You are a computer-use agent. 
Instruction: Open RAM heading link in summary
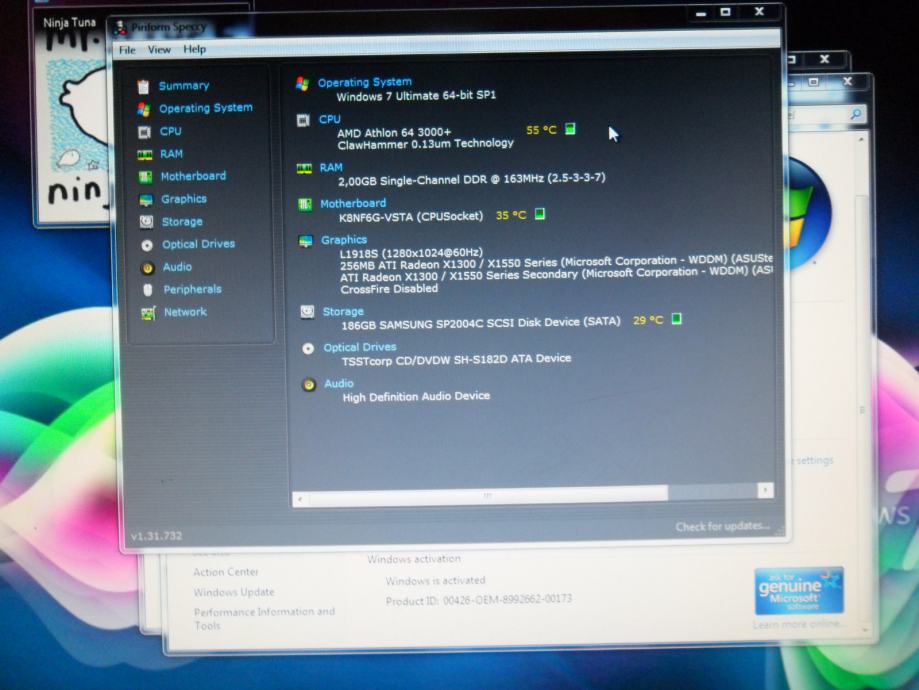(x=331, y=168)
